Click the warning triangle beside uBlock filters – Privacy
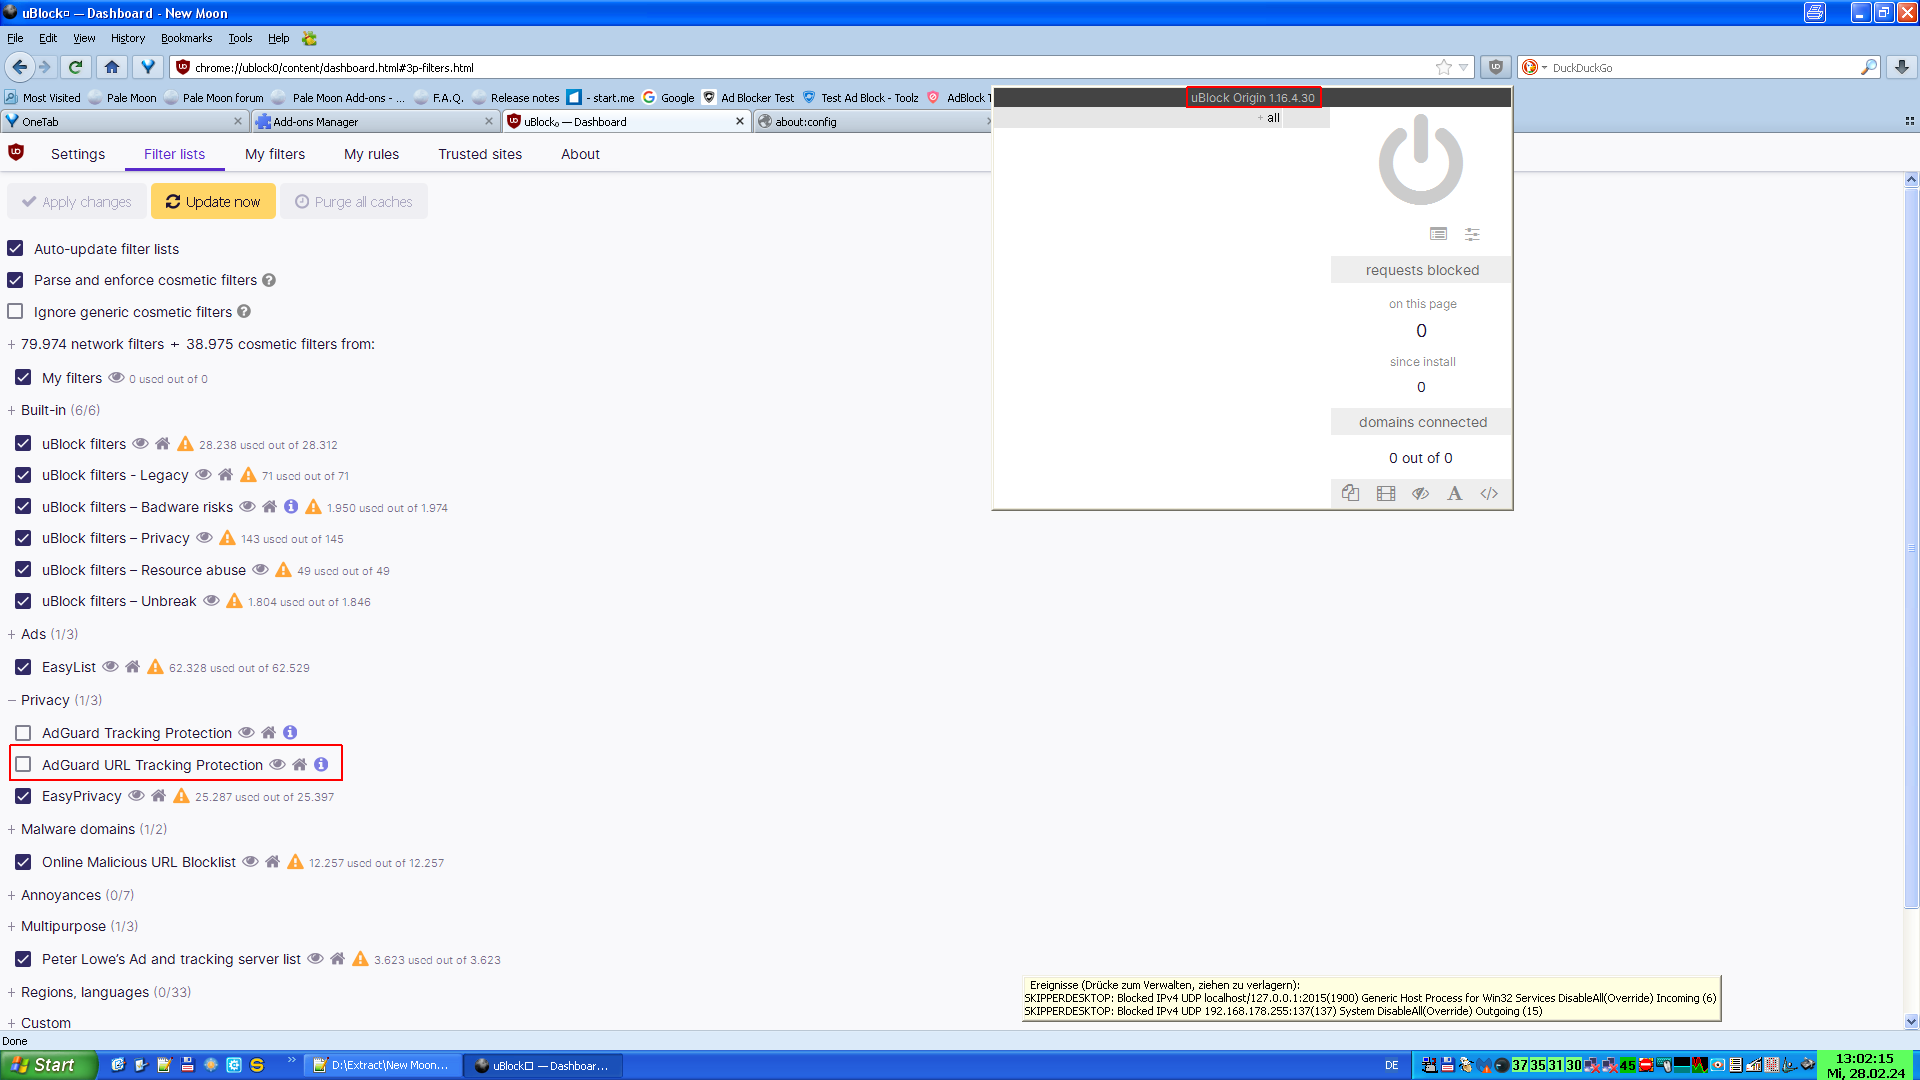The height and width of the screenshot is (1080, 1920). (227, 538)
